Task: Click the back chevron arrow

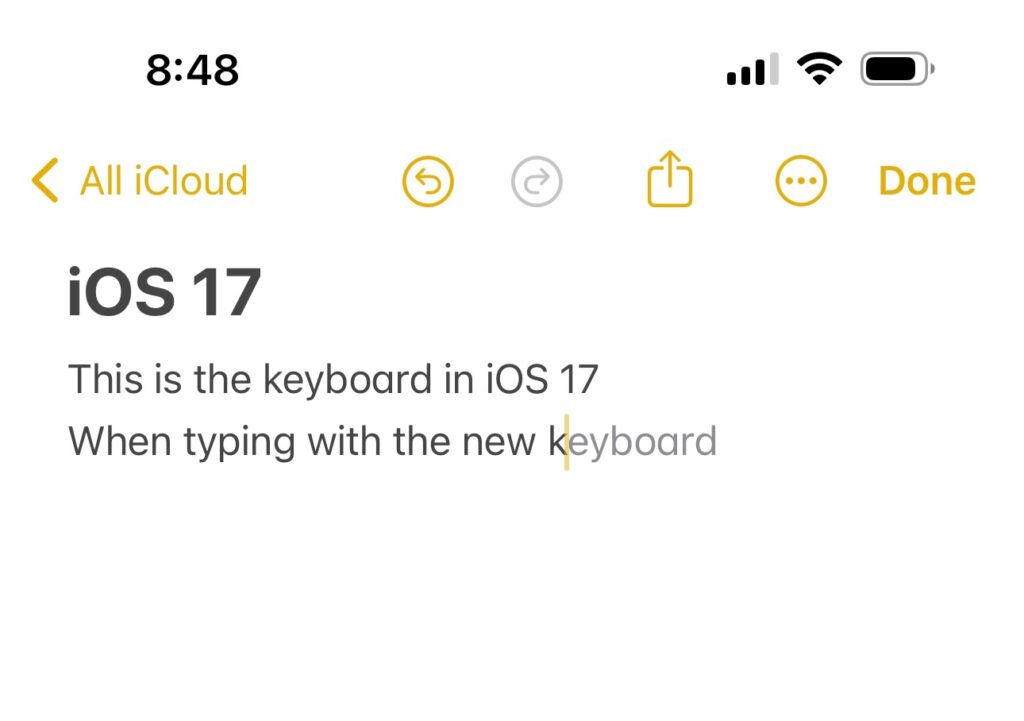Action: tap(45, 181)
